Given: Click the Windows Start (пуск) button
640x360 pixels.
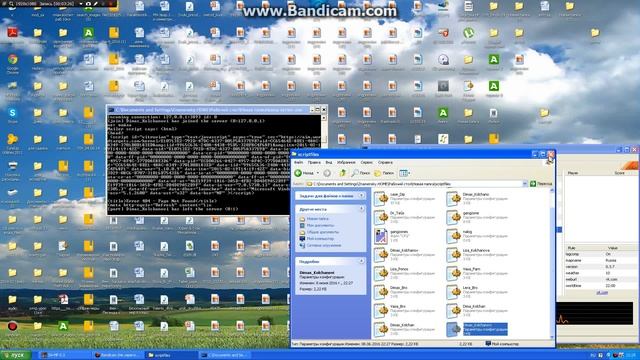Looking at the screenshot, I should (x=15, y=355).
